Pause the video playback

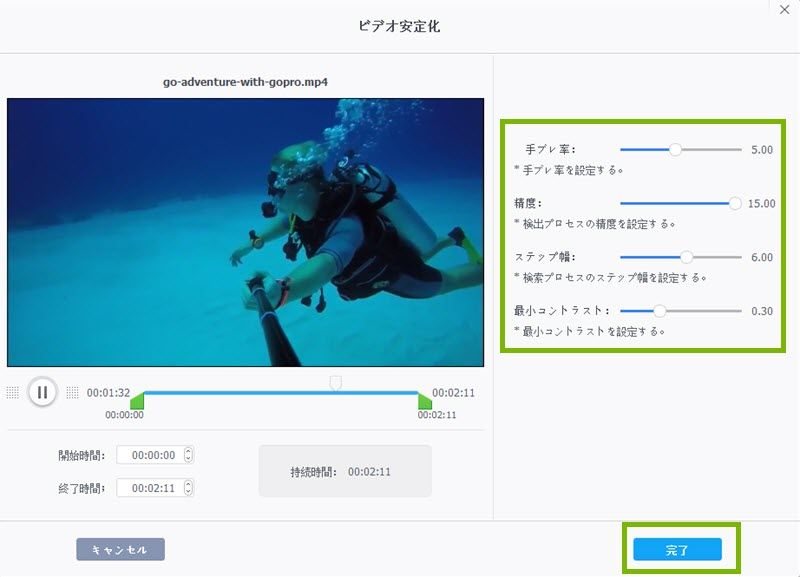pos(42,392)
